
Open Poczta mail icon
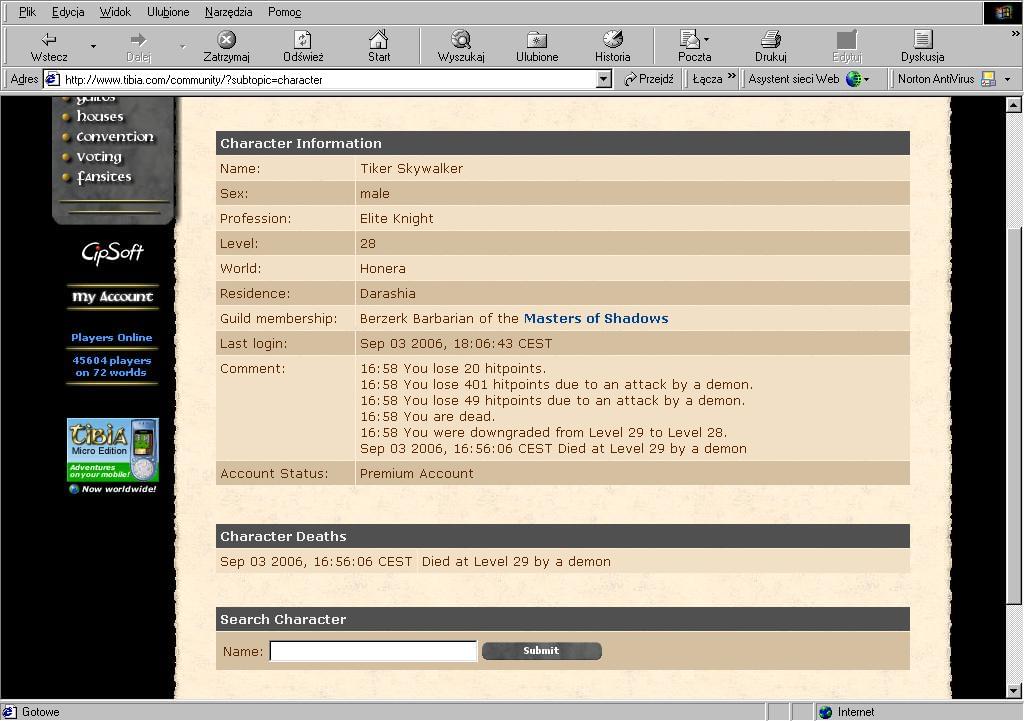689,39
